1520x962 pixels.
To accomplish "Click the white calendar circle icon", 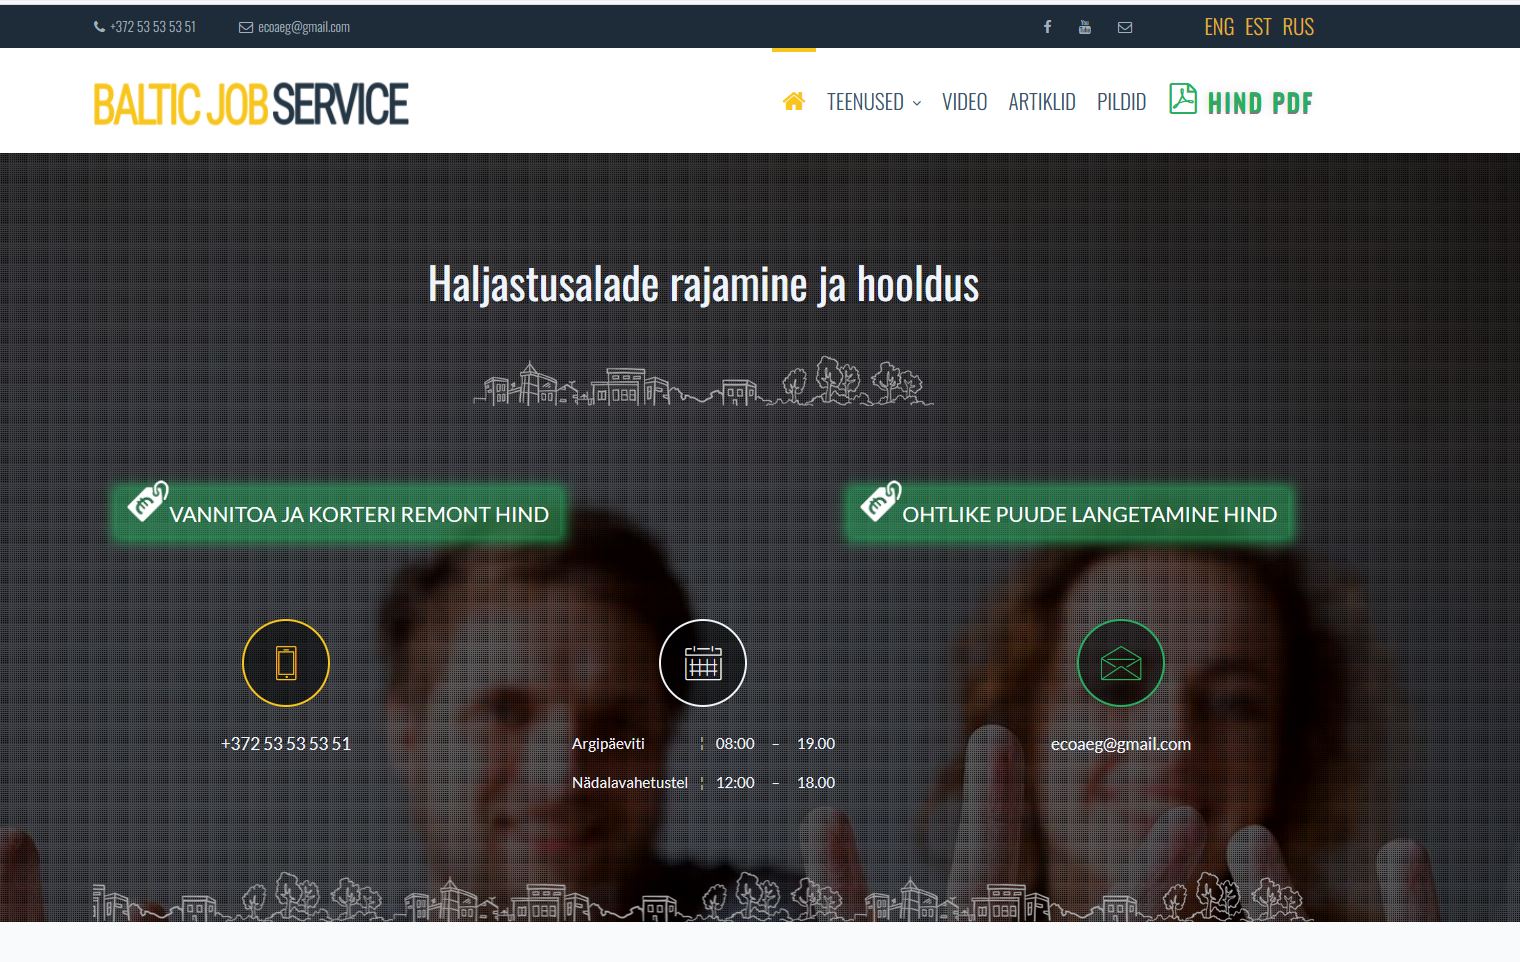I will click(x=703, y=663).
